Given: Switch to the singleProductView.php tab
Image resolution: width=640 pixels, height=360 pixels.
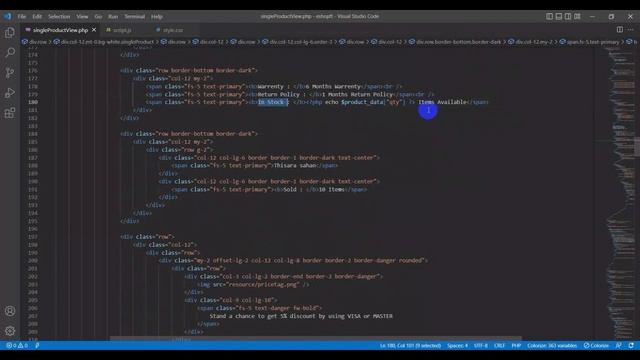Looking at the screenshot, I should click(60, 30).
